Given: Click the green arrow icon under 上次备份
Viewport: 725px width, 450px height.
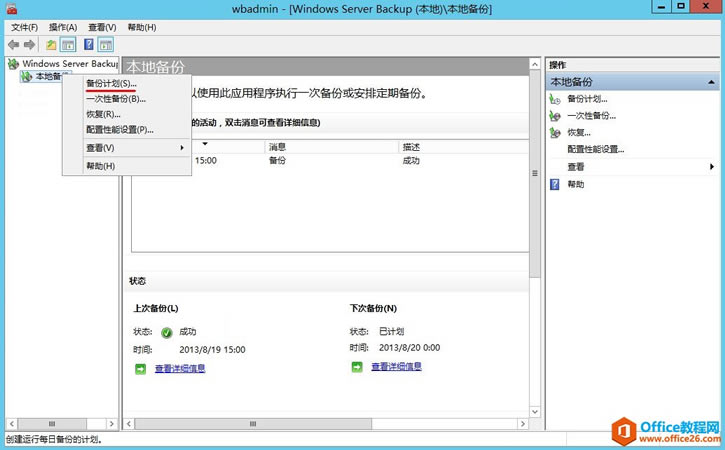Looking at the screenshot, I should 140,369.
